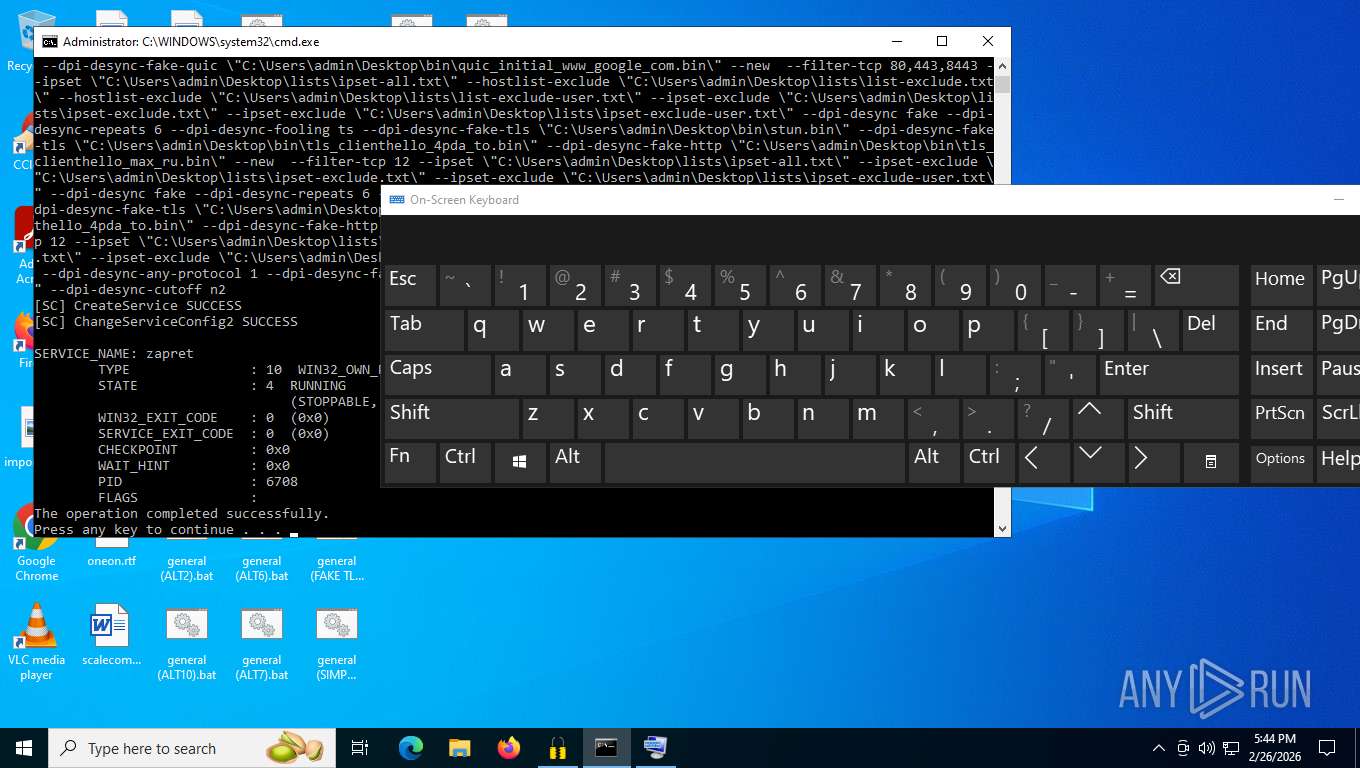Select oneon.rtf desktop file

pyautogui.click(x=111, y=555)
